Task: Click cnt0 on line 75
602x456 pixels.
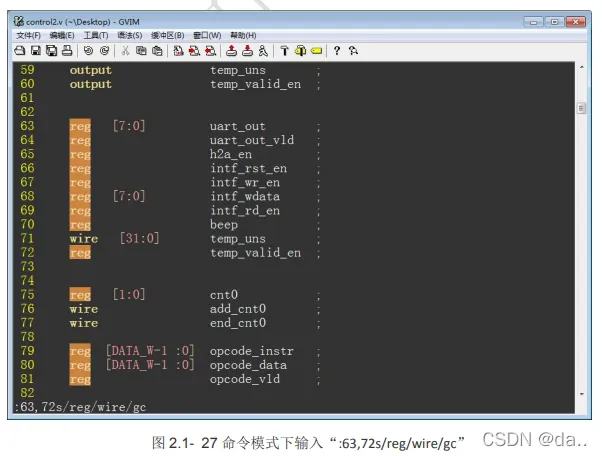Action: pos(224,295)
